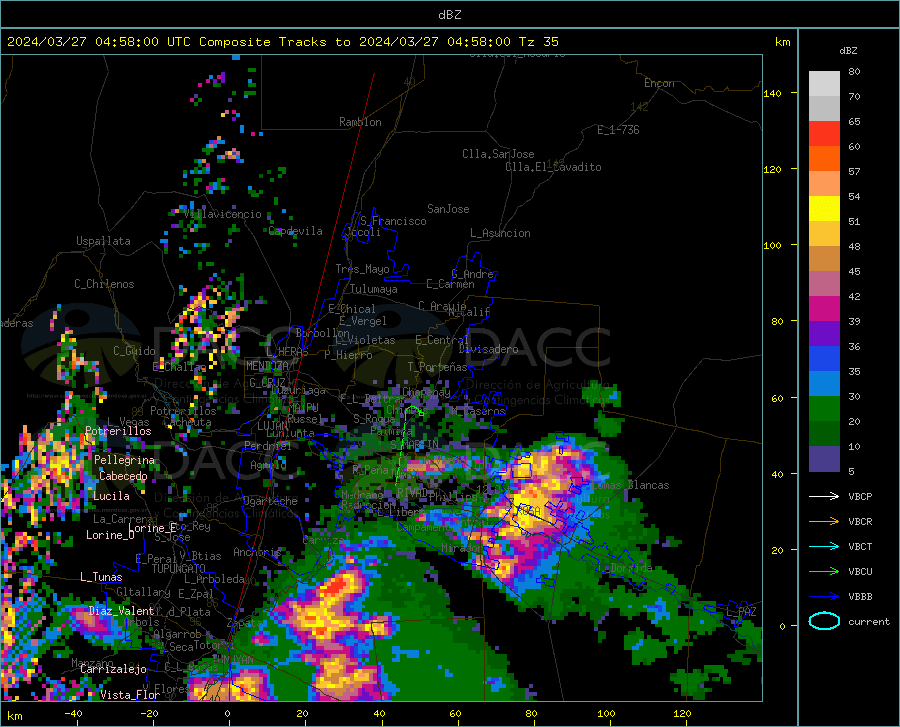Click the white 'Pellegrina' label
Viewport: 900px width, 727px height.
coord(125,460)
